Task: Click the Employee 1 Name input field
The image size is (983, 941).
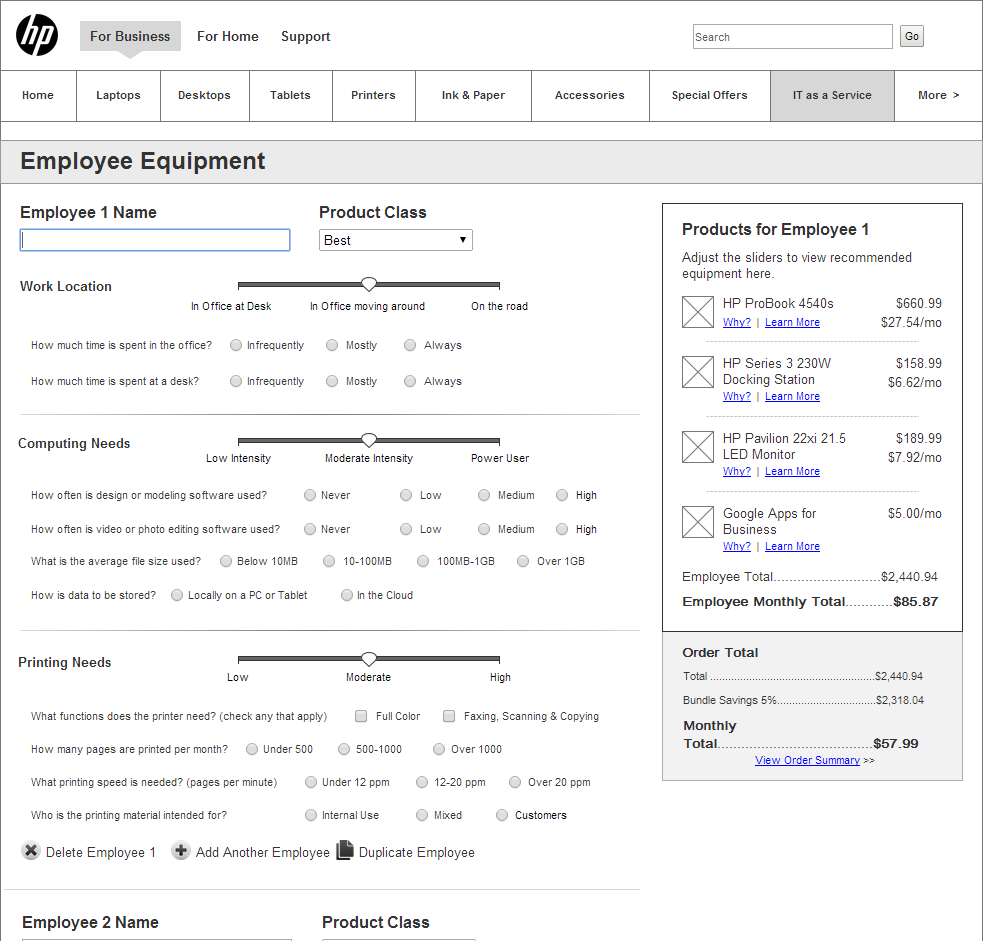Action: coord(154,239)
